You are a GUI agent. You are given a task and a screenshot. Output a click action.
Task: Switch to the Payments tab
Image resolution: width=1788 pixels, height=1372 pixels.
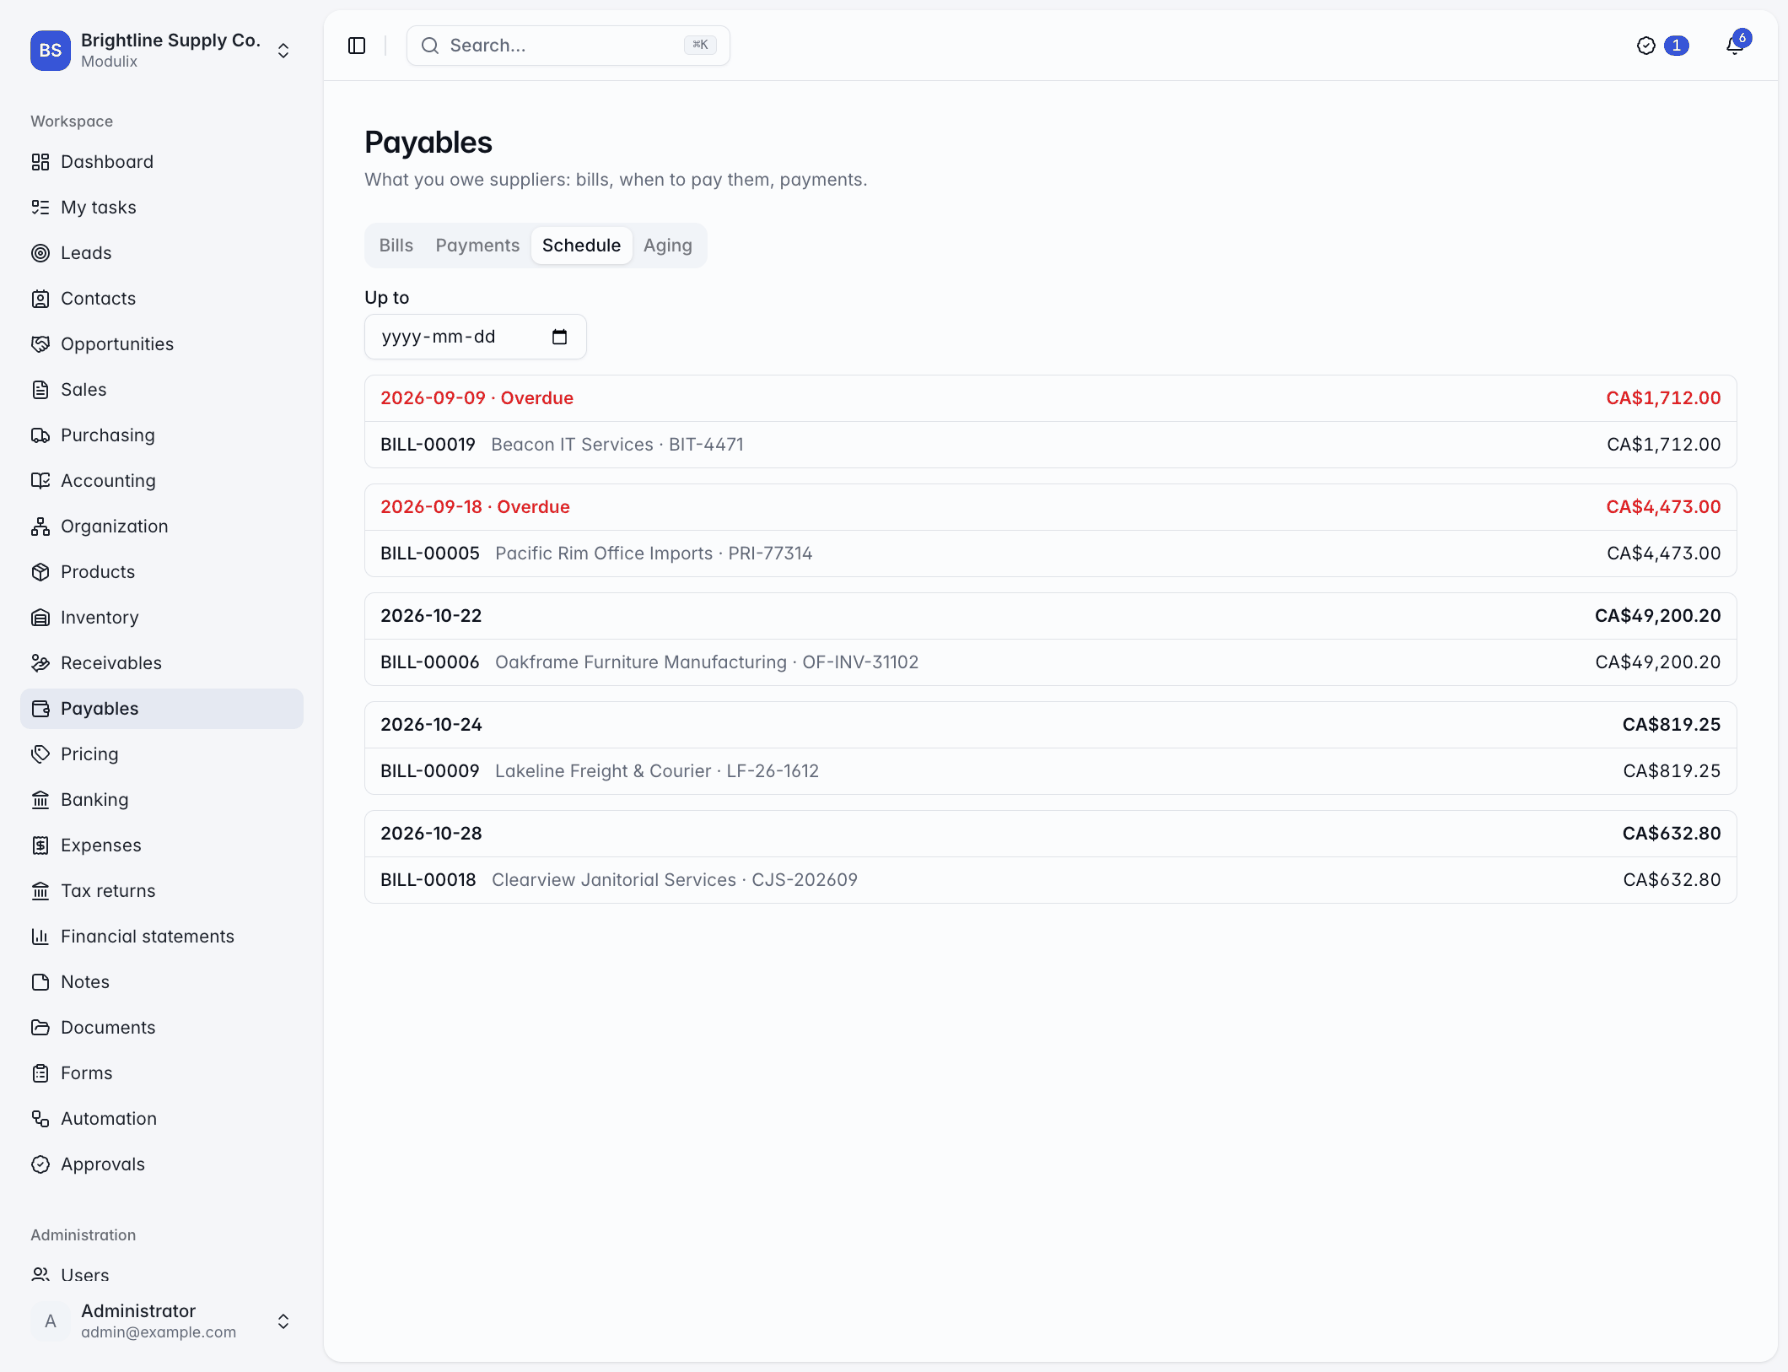477,245
